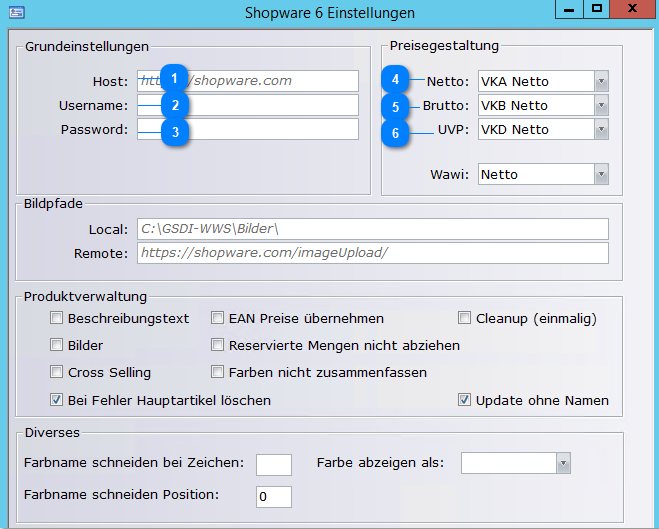Uncheck 'Bei Fehler Hauptartikel löschen'
This screenshot has width=659, height=529.
click(56, 400)
